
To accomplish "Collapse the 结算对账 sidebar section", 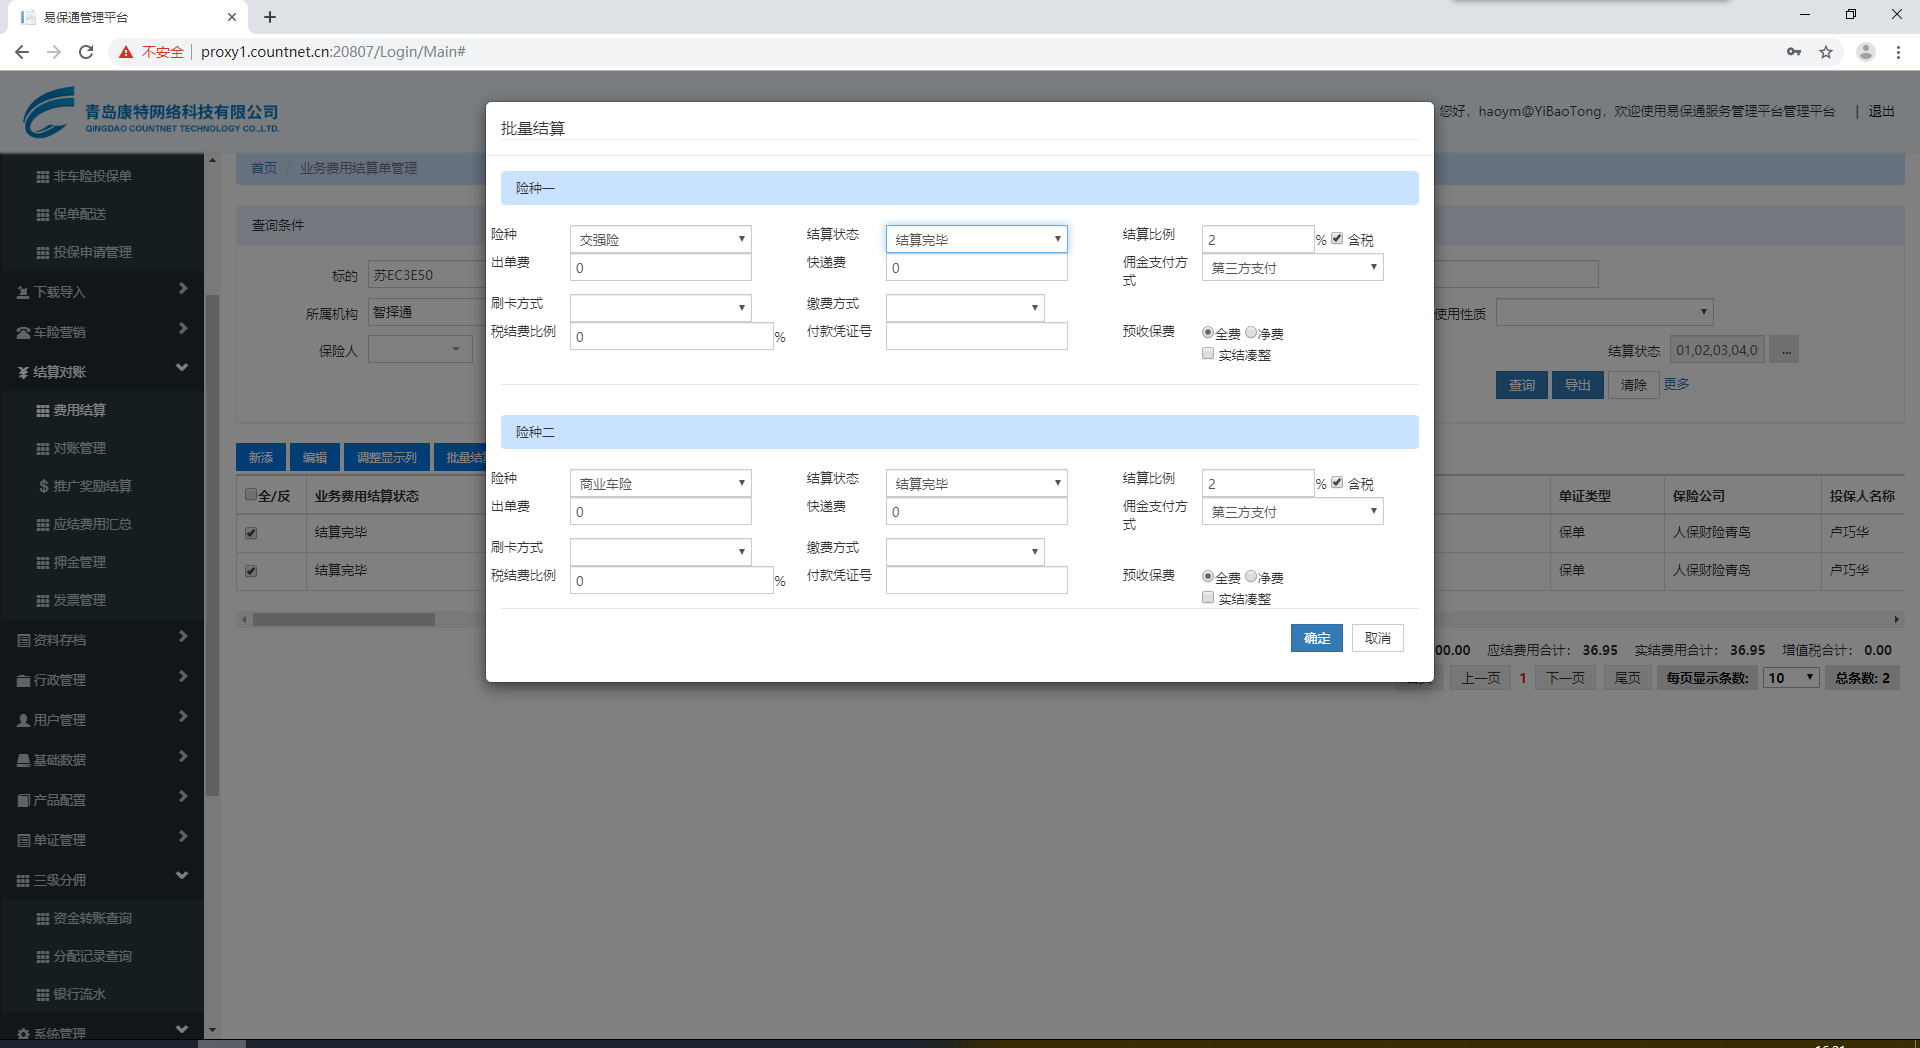I will click(102, 371).
